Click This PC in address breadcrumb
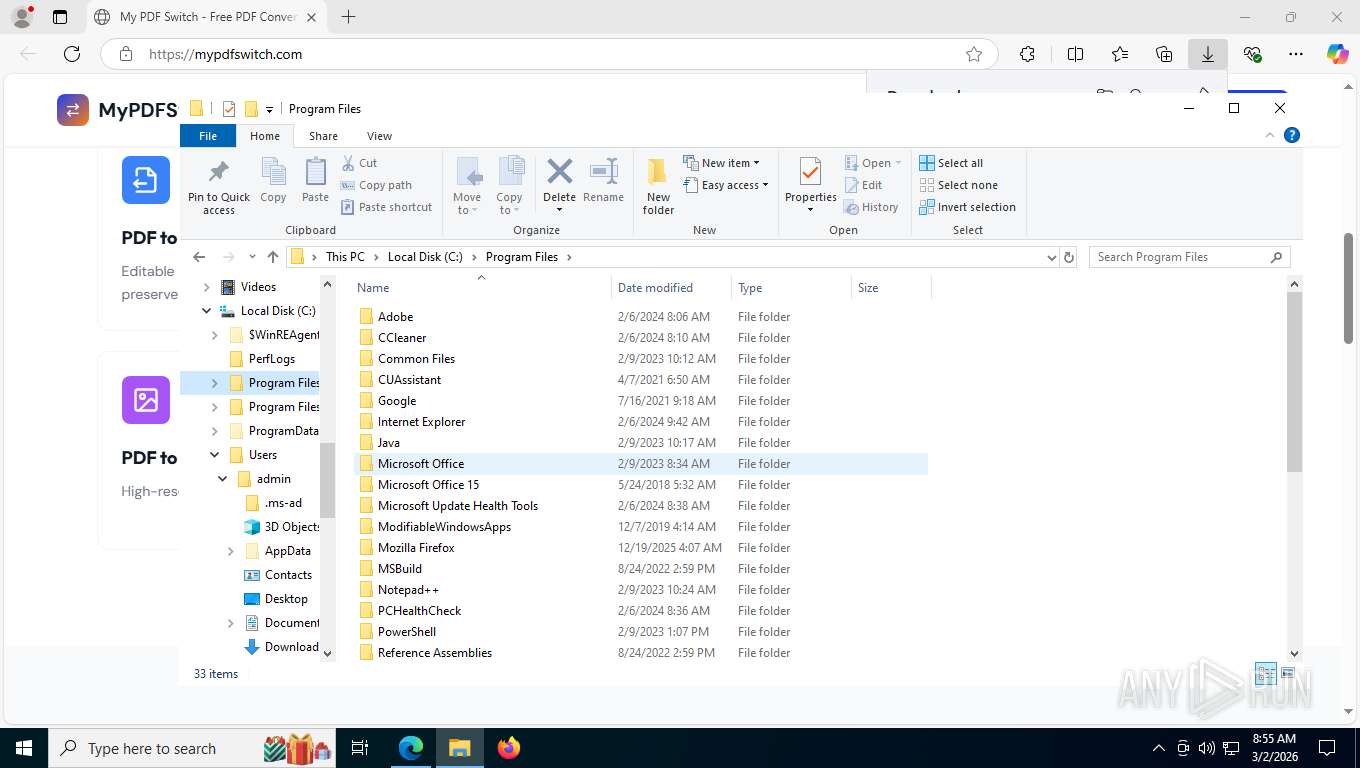Screen dimensions: 1360x768 (345, 257)
